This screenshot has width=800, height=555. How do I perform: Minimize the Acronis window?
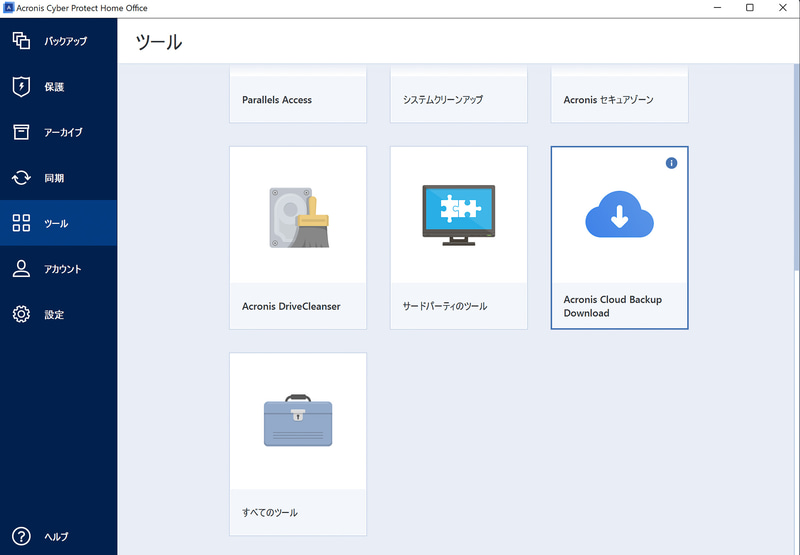[717, 8]
